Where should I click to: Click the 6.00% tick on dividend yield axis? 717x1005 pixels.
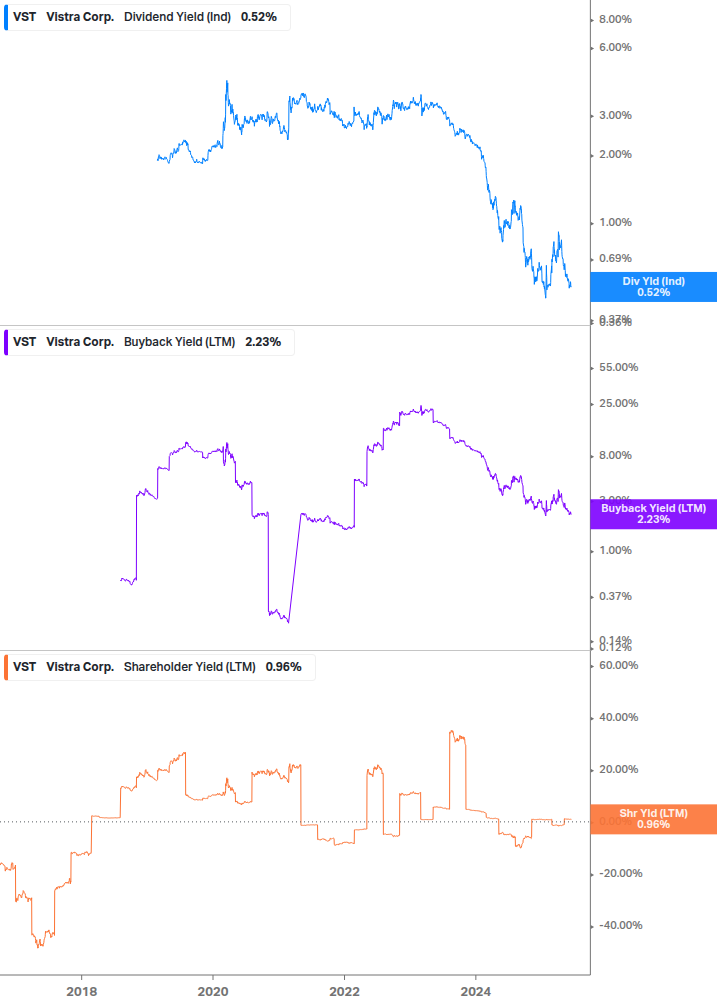tap(615, 47)
